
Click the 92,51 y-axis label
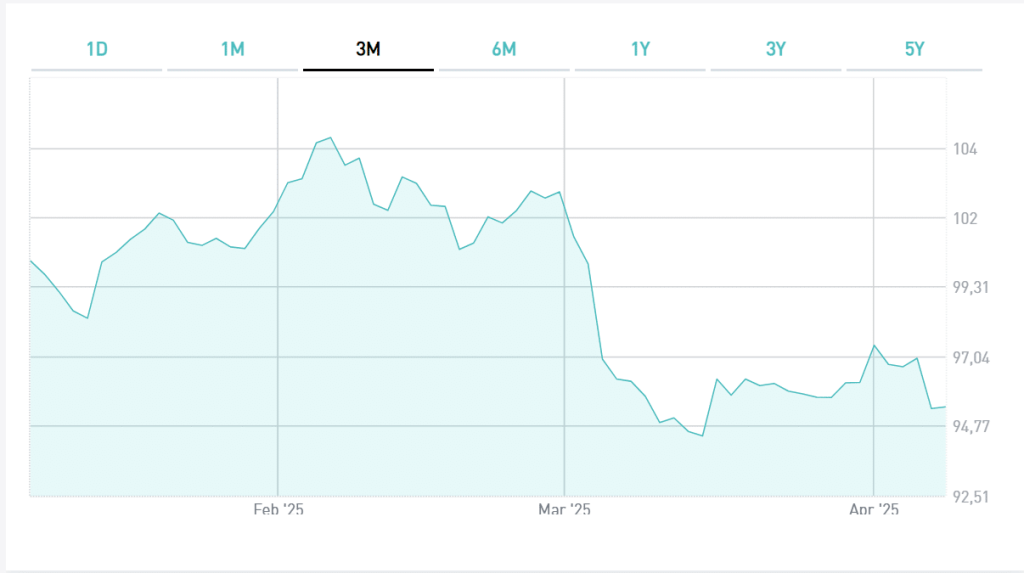[971, 496]
